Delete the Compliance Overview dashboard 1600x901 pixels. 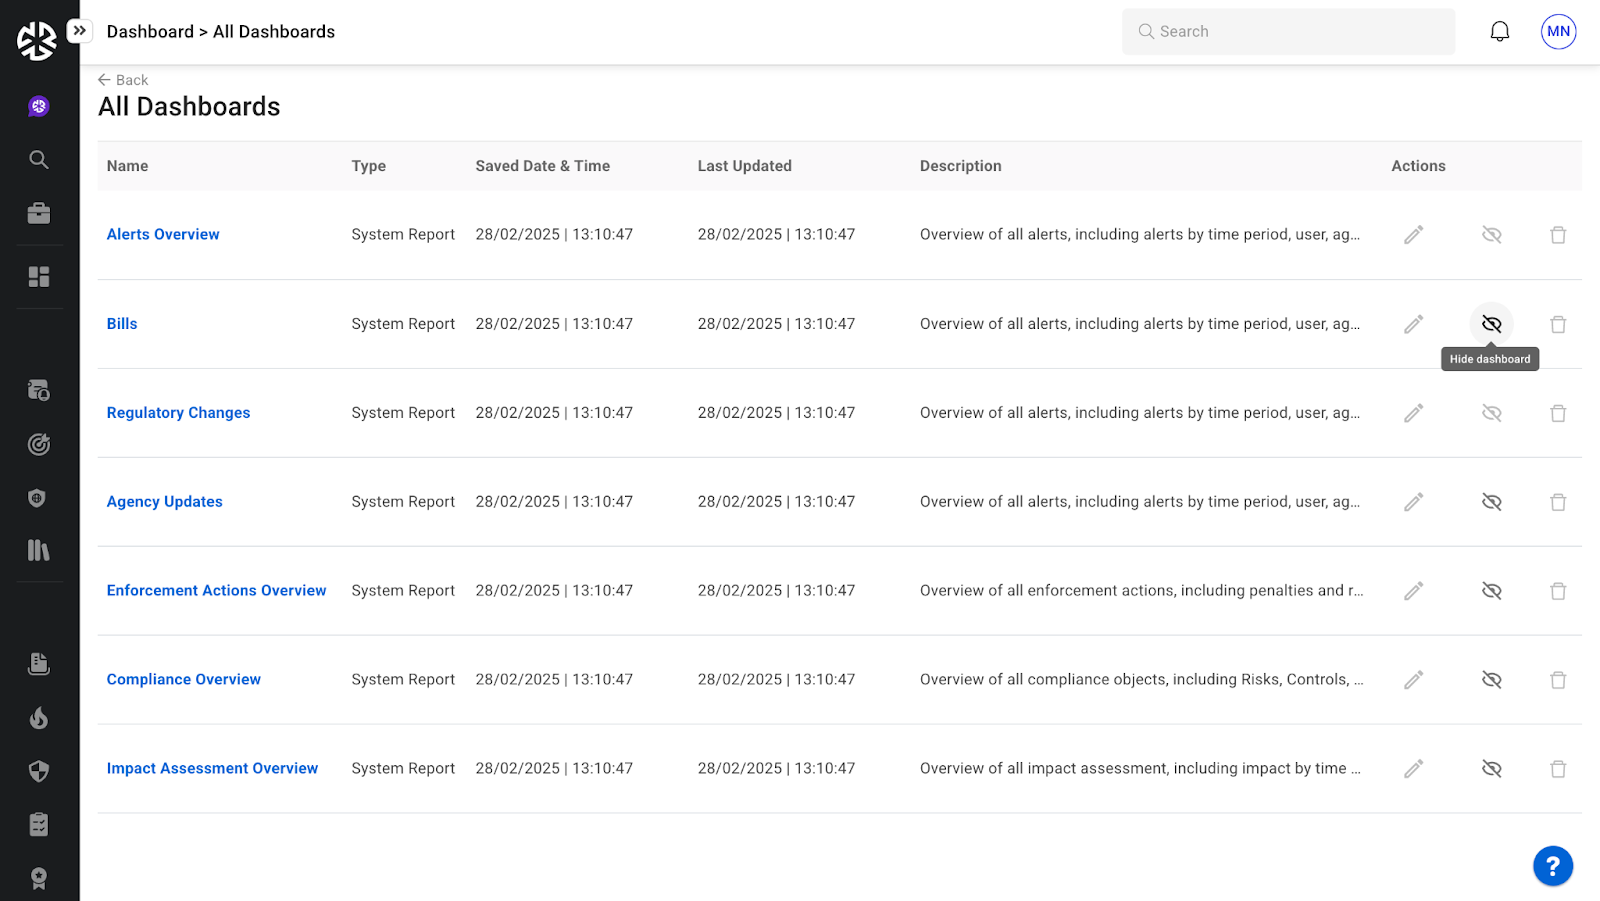pyautogui.click(x=1557, y=680)
